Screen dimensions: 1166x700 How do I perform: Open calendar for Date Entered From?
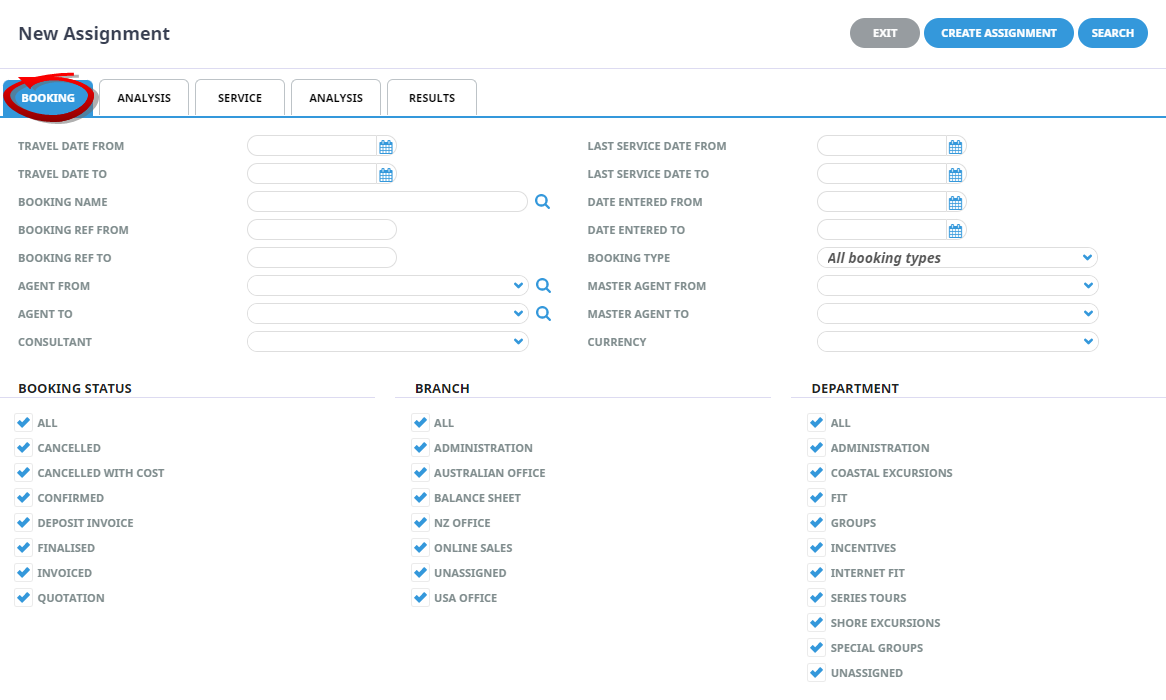955,203
